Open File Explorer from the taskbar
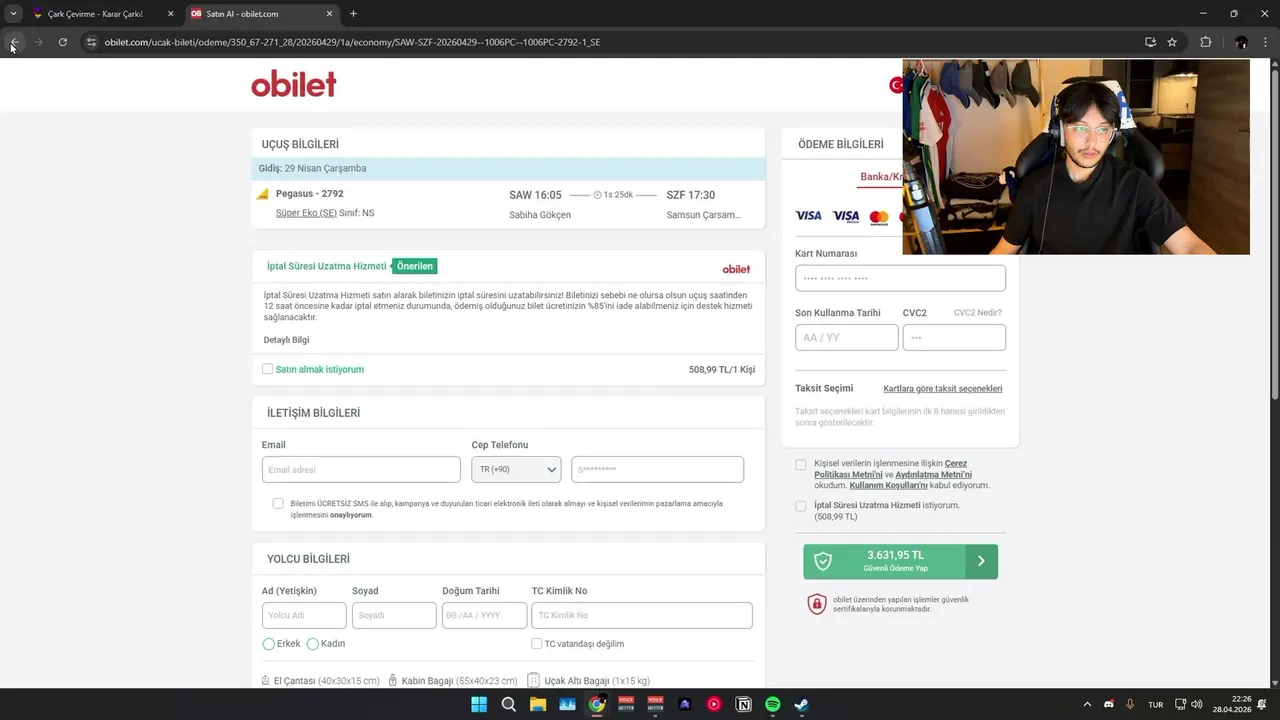This screenshot has height=720, width=1280. pyautogui.click(x=538, y=704)
